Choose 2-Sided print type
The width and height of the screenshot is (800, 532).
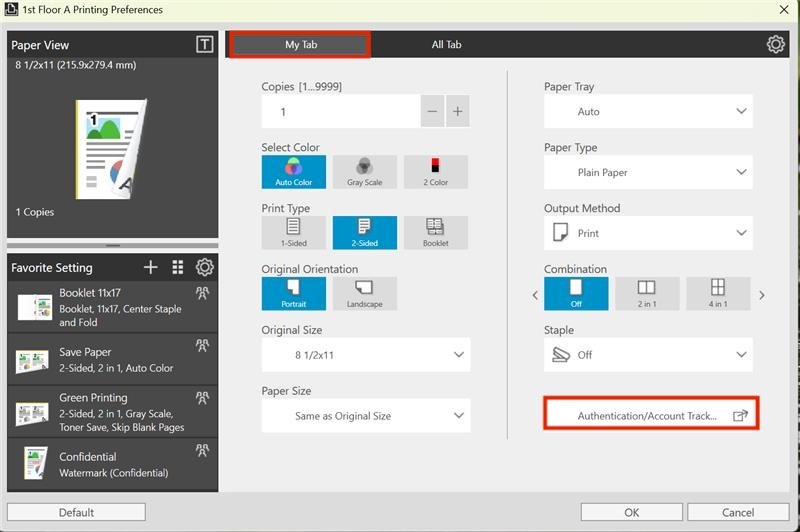click(x=364, y=233)
